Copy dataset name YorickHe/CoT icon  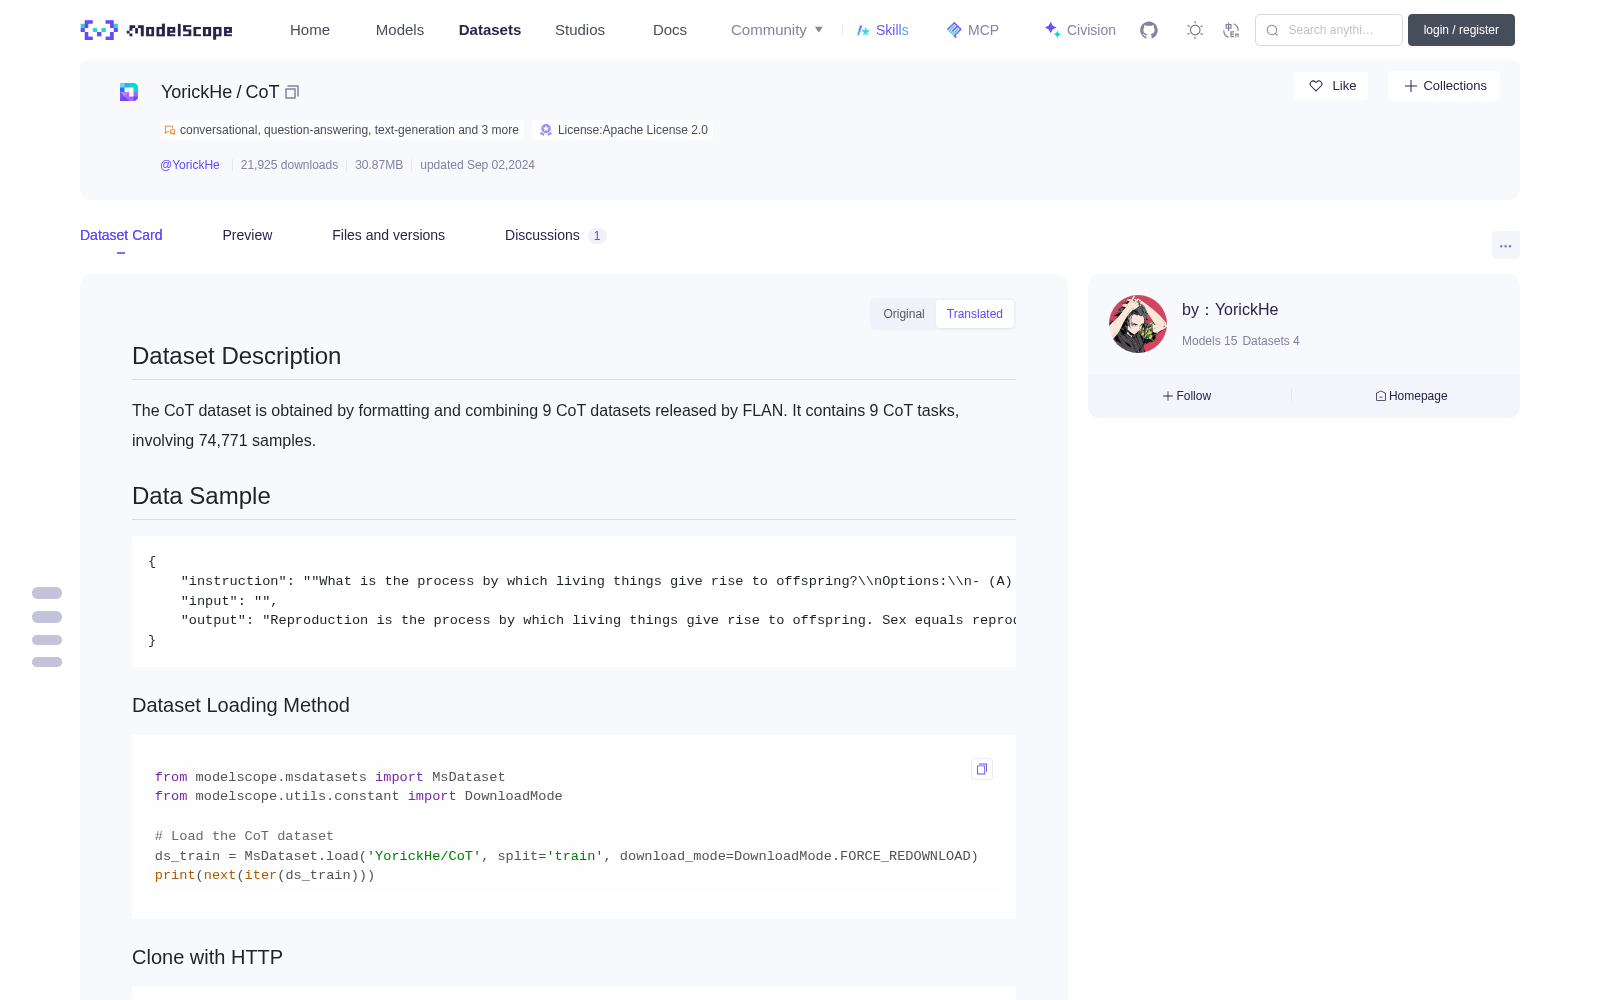pos(292,92)
